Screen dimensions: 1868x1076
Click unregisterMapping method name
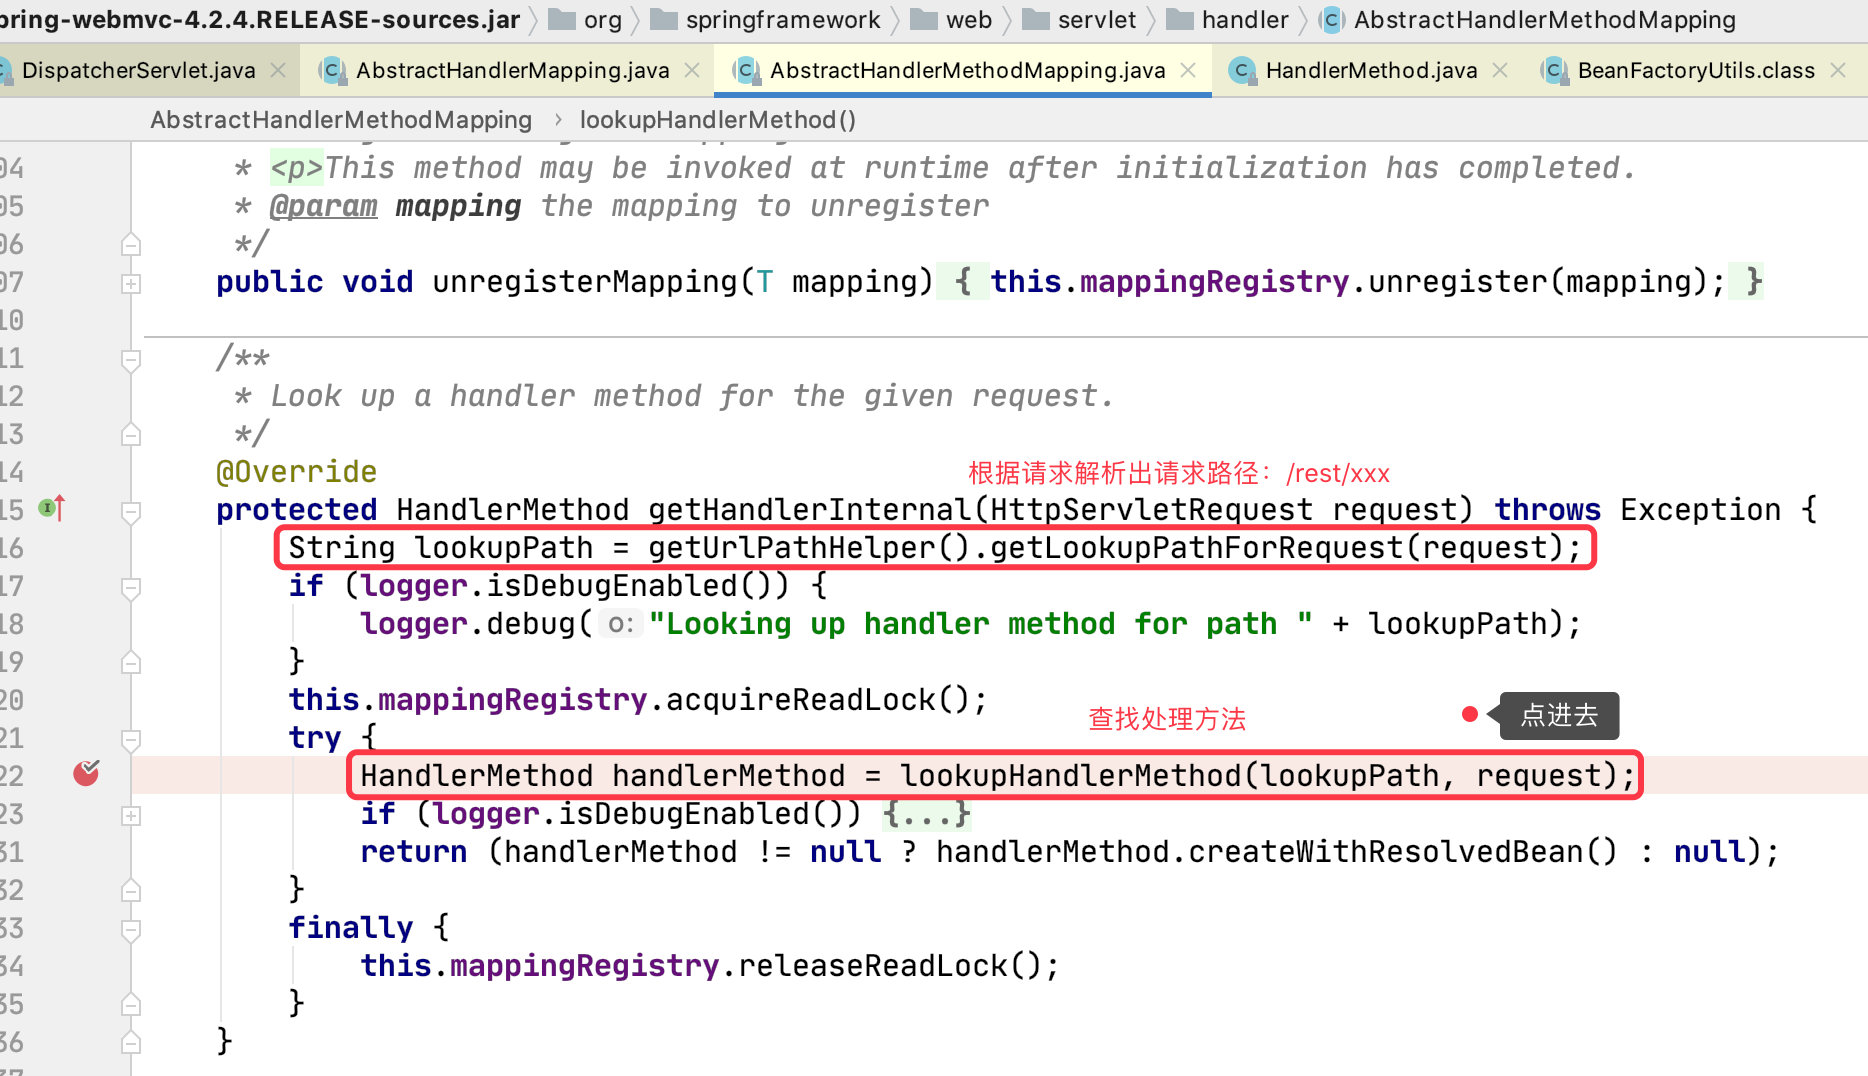(x=584, y=282)
